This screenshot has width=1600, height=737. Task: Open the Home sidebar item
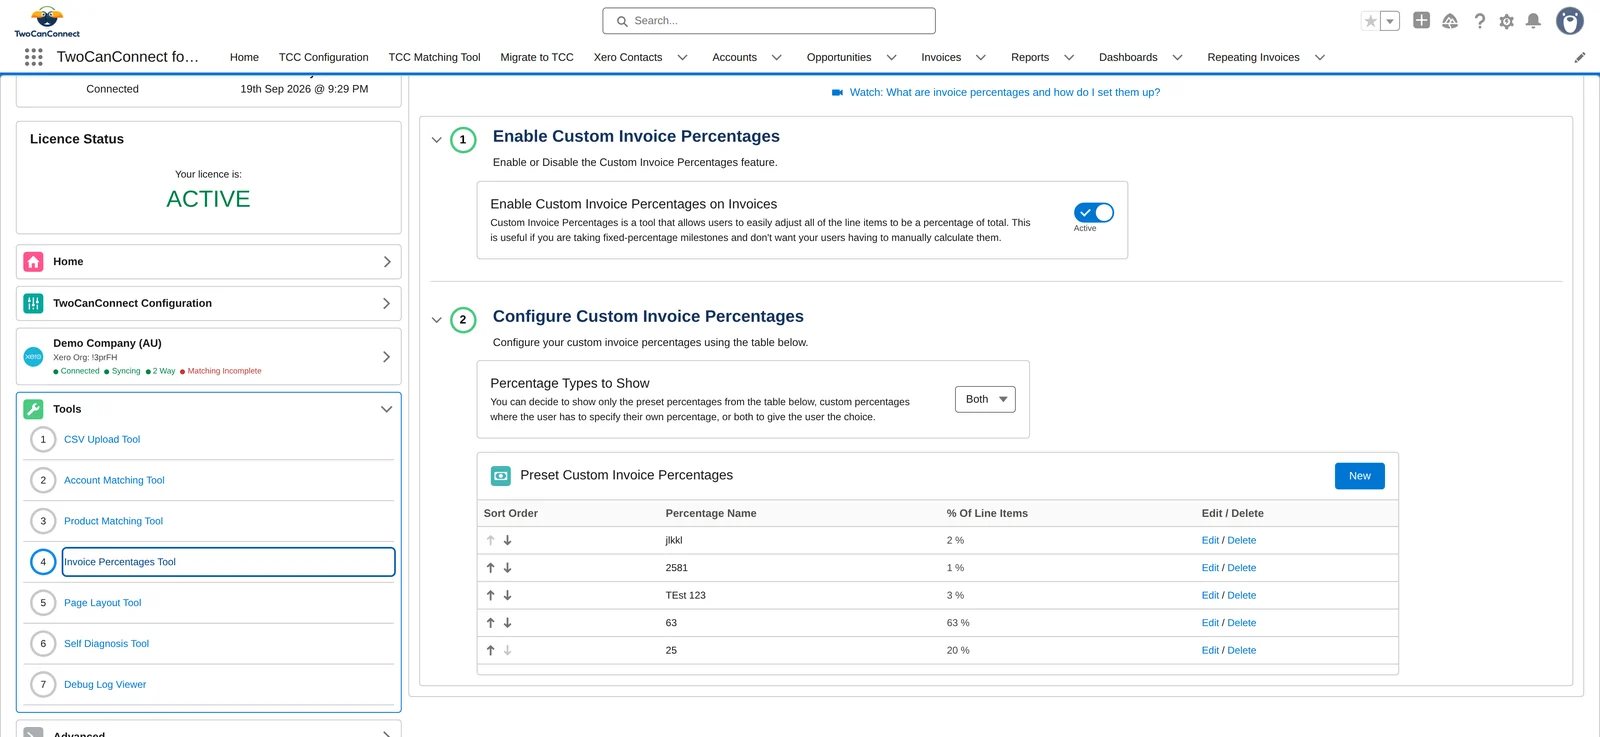click(x=208, y=262)
